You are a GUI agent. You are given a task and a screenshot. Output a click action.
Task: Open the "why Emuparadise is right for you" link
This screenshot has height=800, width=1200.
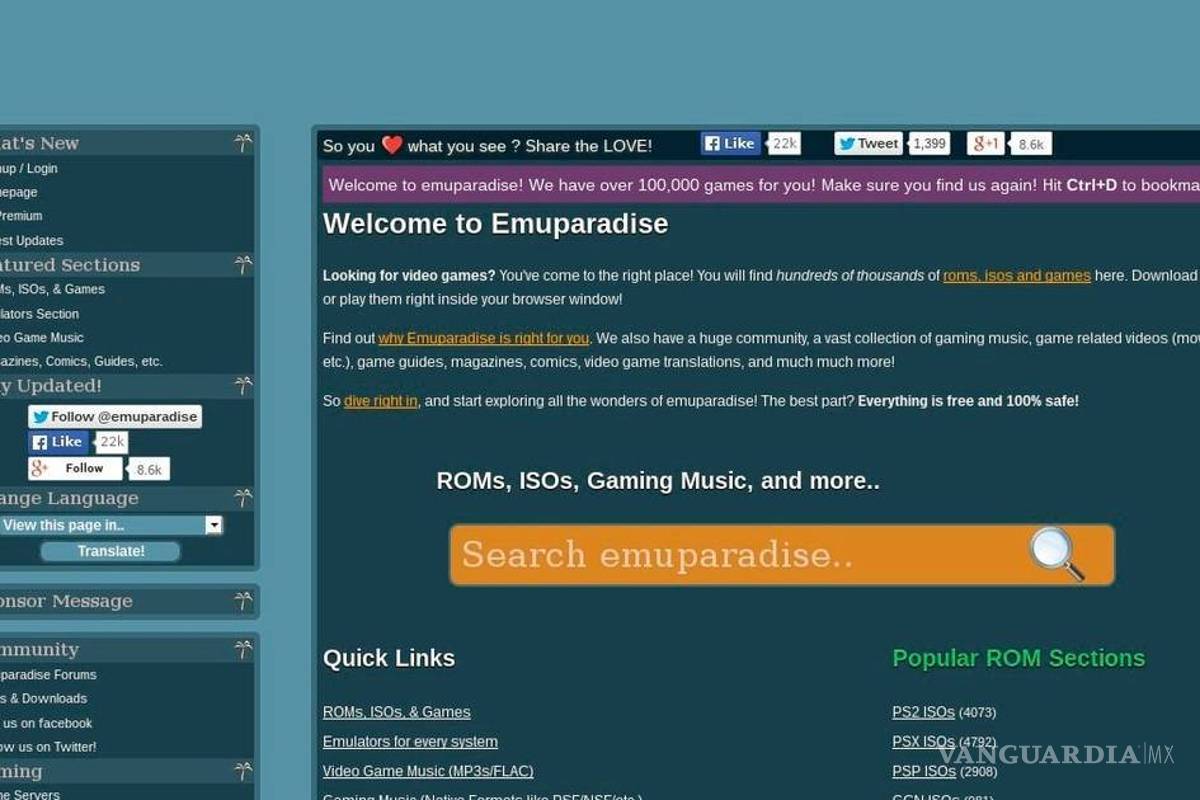[484, 338]
